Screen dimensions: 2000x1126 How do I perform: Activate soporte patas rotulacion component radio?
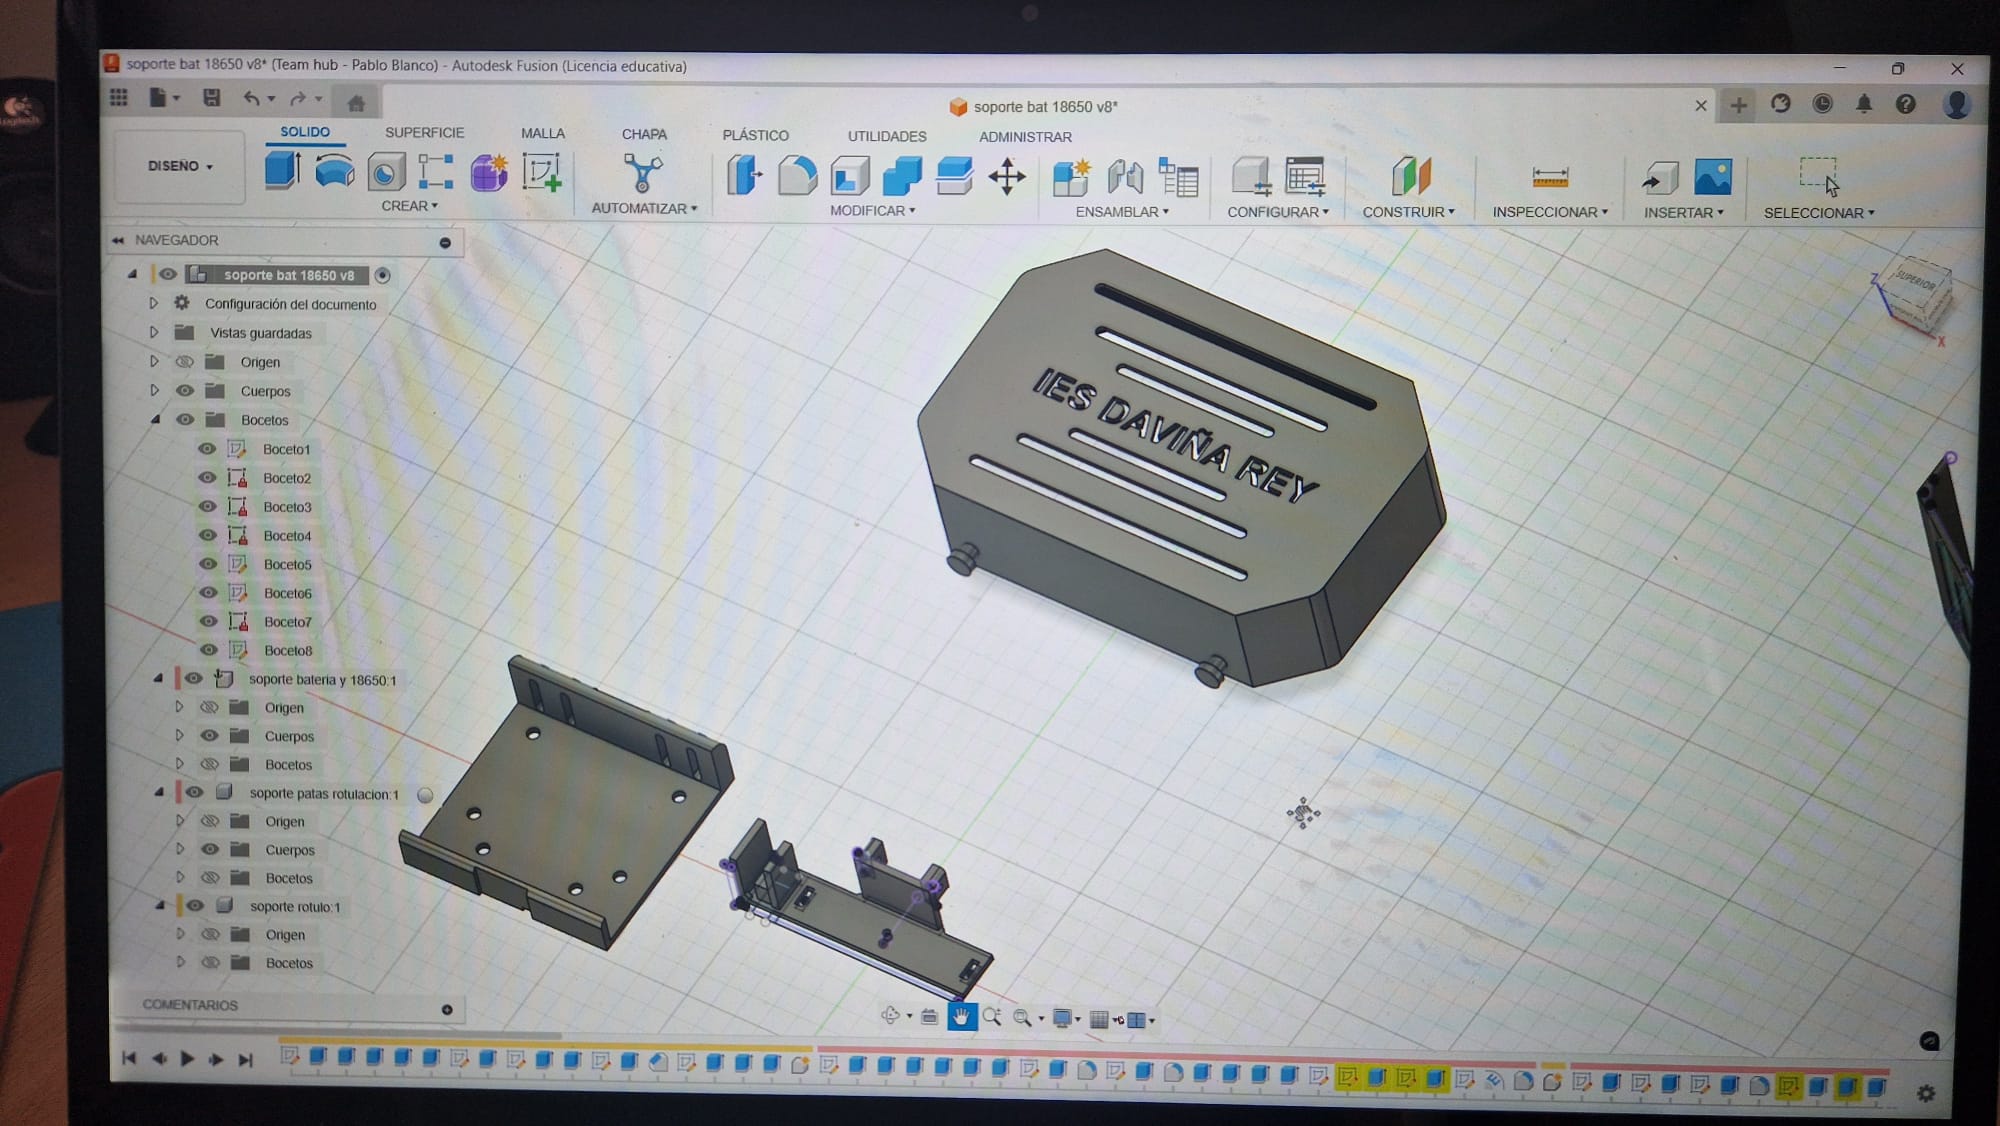[x=425, y=795]
